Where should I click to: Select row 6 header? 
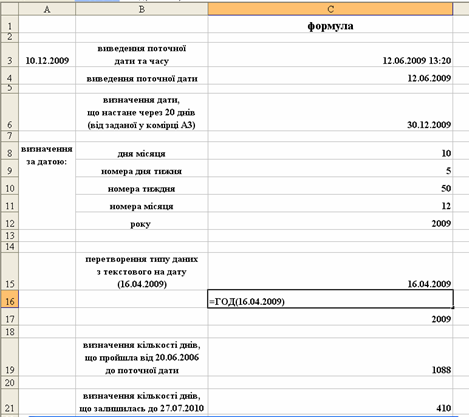click(9, 112)
